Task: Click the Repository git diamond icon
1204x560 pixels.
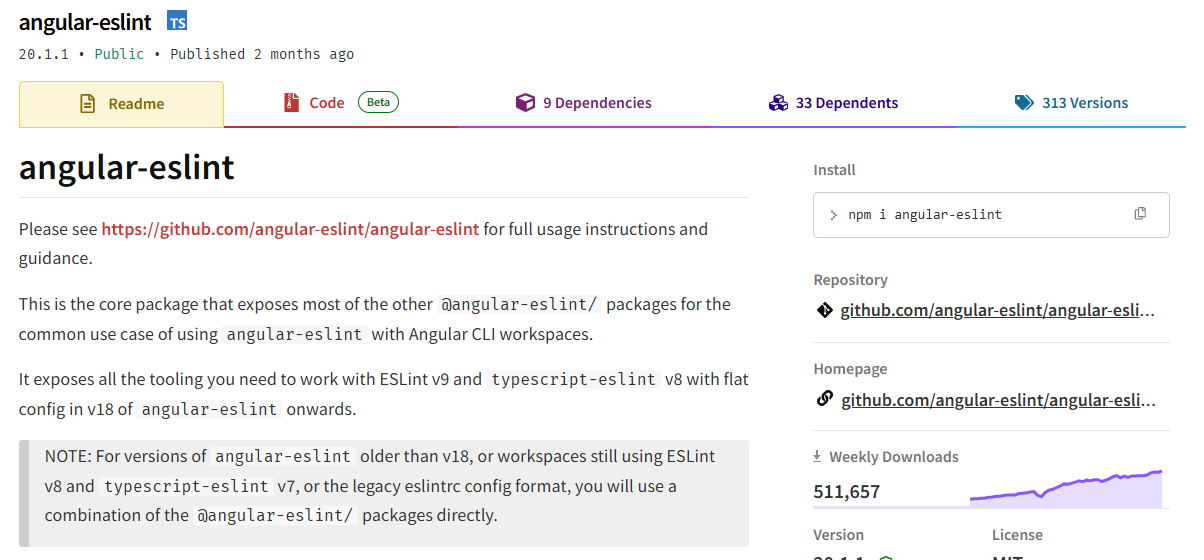Action: coord(824,310)
